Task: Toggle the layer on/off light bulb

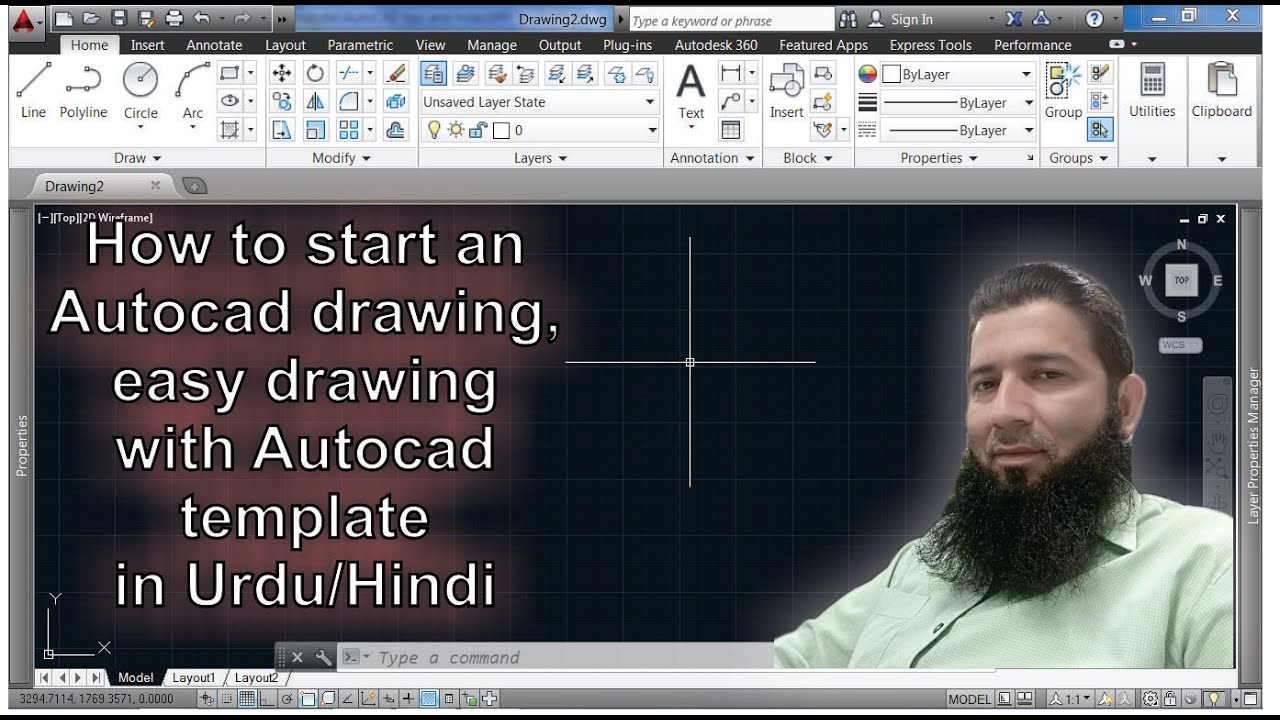Action: point(434,130)
